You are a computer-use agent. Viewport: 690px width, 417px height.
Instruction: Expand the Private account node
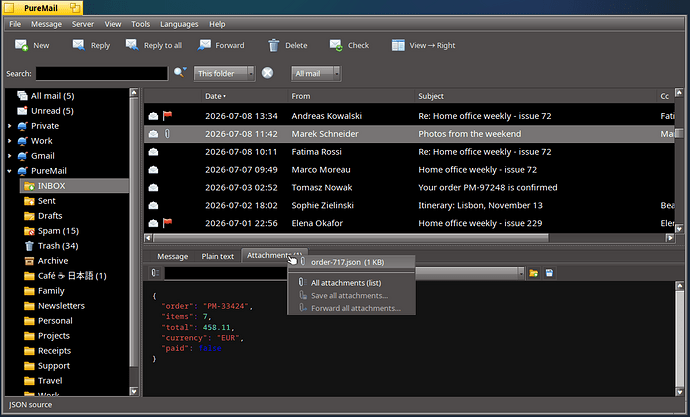(x=10, y=126)
